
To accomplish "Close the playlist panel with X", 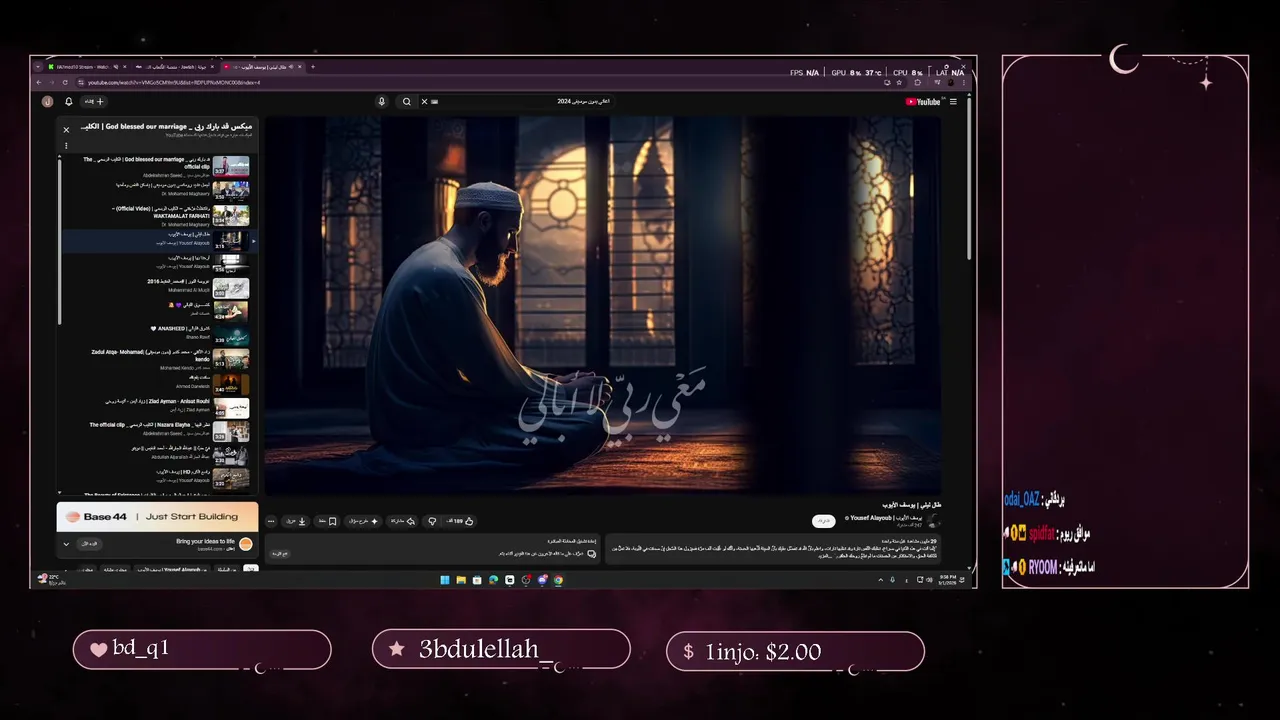I will (x=66, y=130).
